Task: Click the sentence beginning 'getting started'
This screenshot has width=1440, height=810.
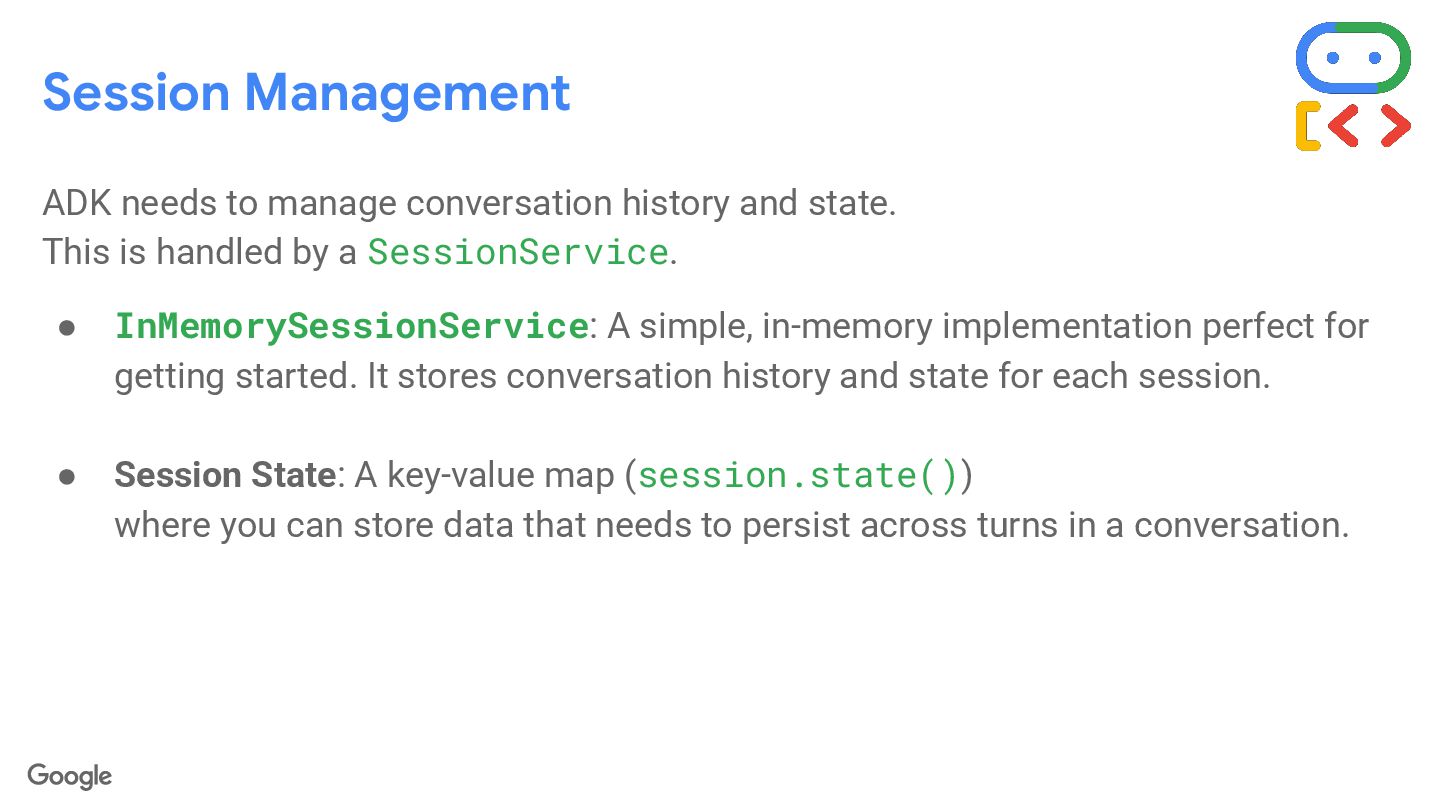Action: tap(691, 376)
